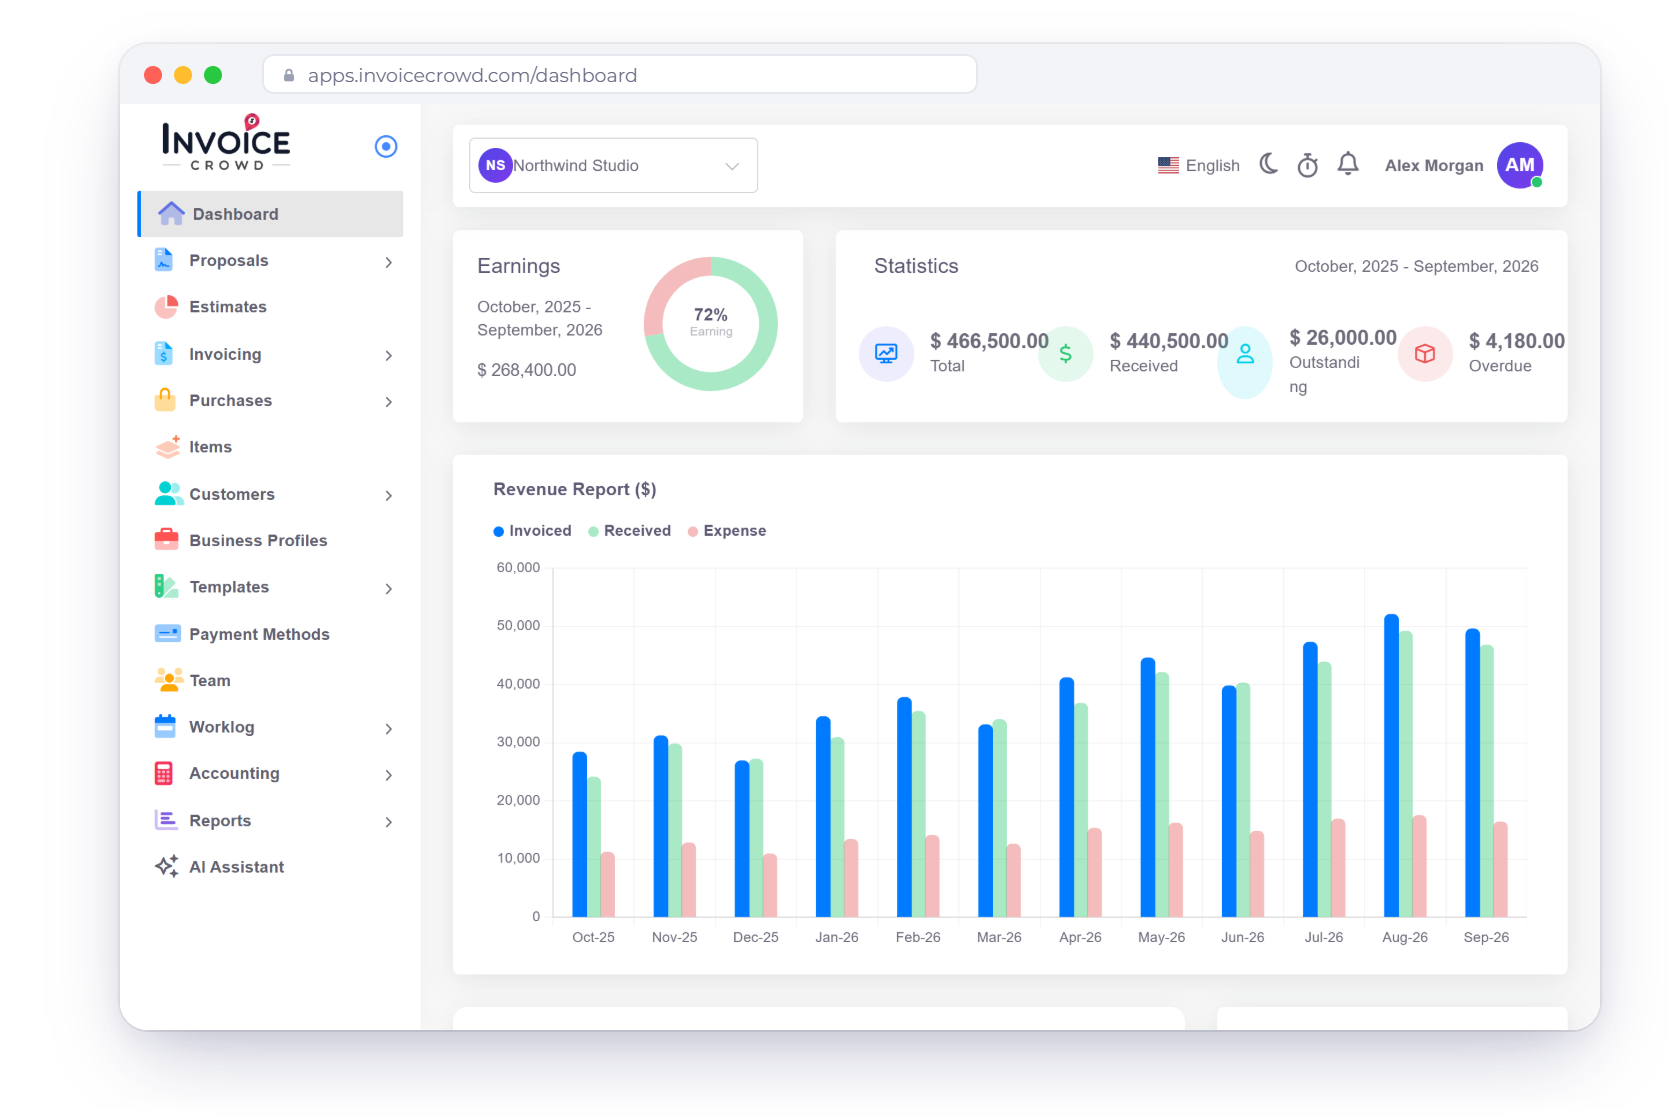Expand the Templates submenu chevron
Image resolution: width=1680 pixels, height=1120 pixels.
389,588
